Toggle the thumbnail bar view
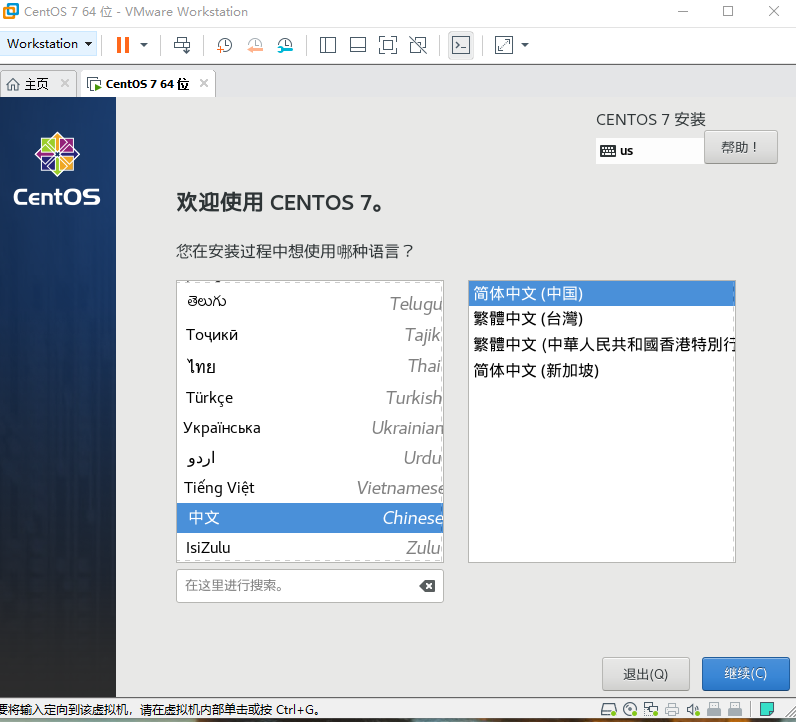This screenshot has width=796, height=722. coord(358,45)
